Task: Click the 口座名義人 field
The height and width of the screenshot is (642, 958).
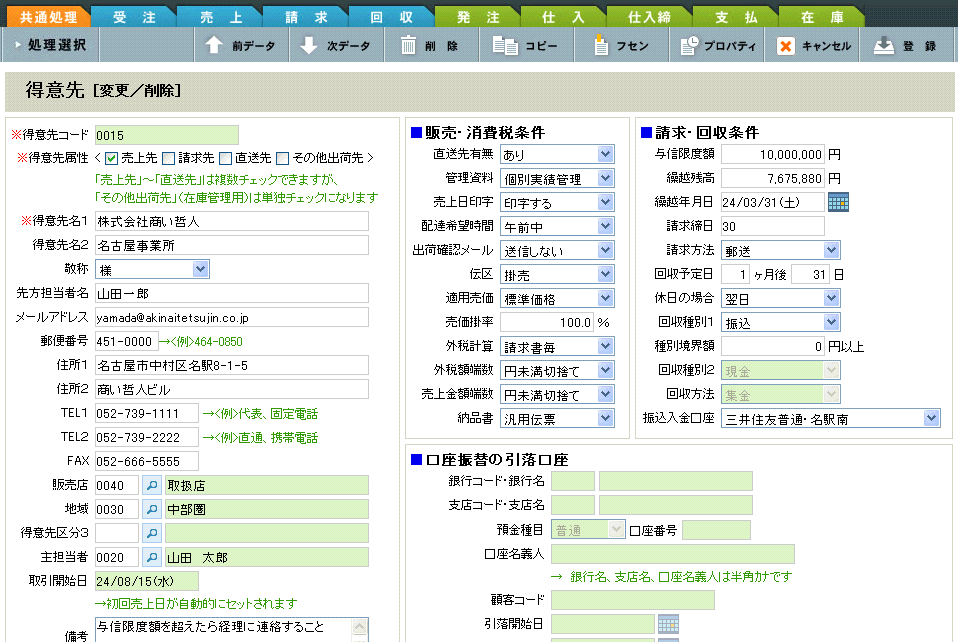Action: click(673, 554)
